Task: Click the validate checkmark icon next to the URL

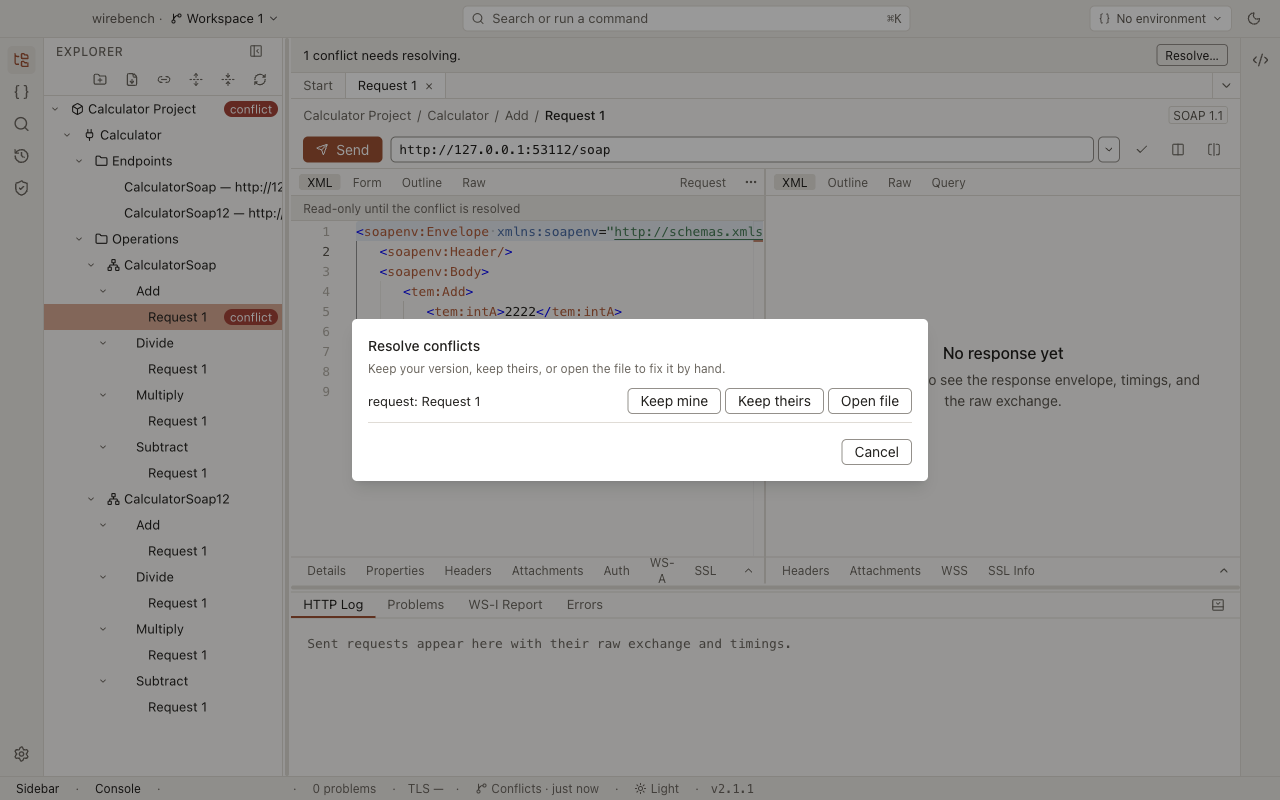Action: coord(1142,150)
